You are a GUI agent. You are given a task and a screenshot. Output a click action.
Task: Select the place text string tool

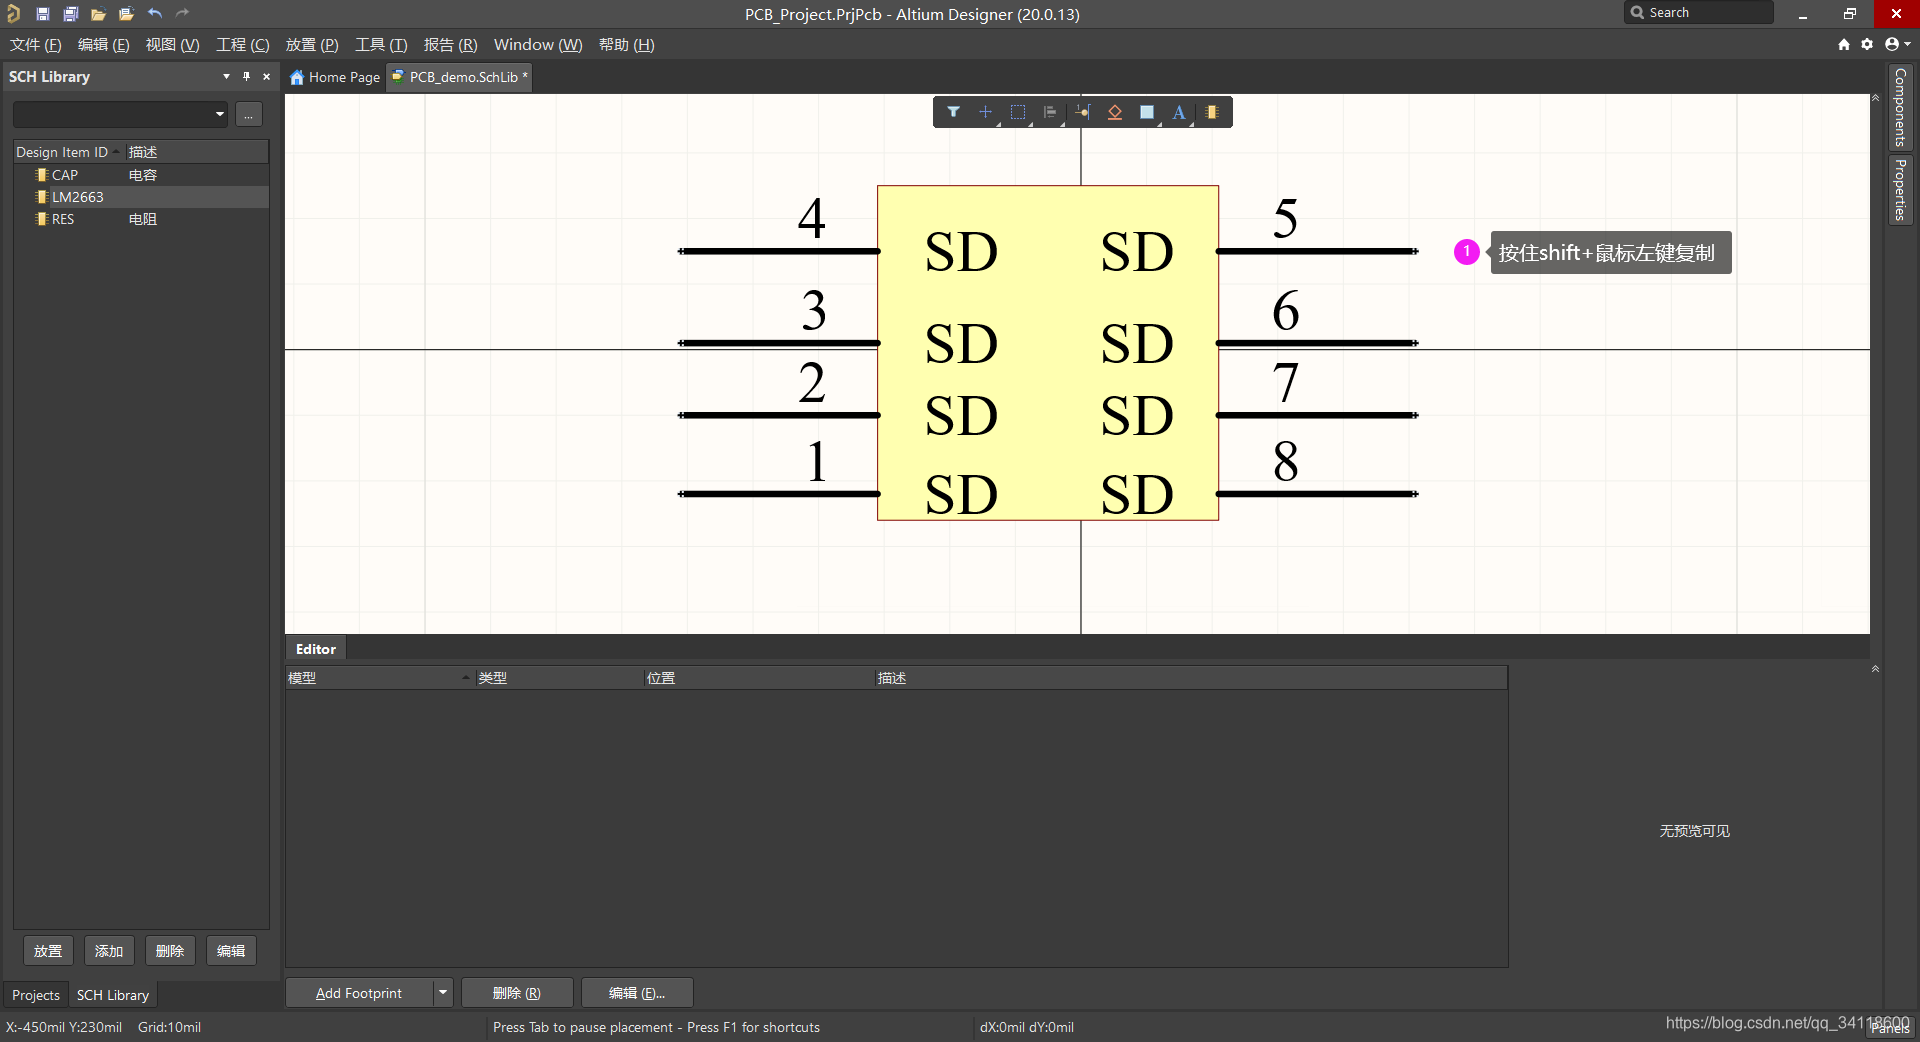[1179, 112]
